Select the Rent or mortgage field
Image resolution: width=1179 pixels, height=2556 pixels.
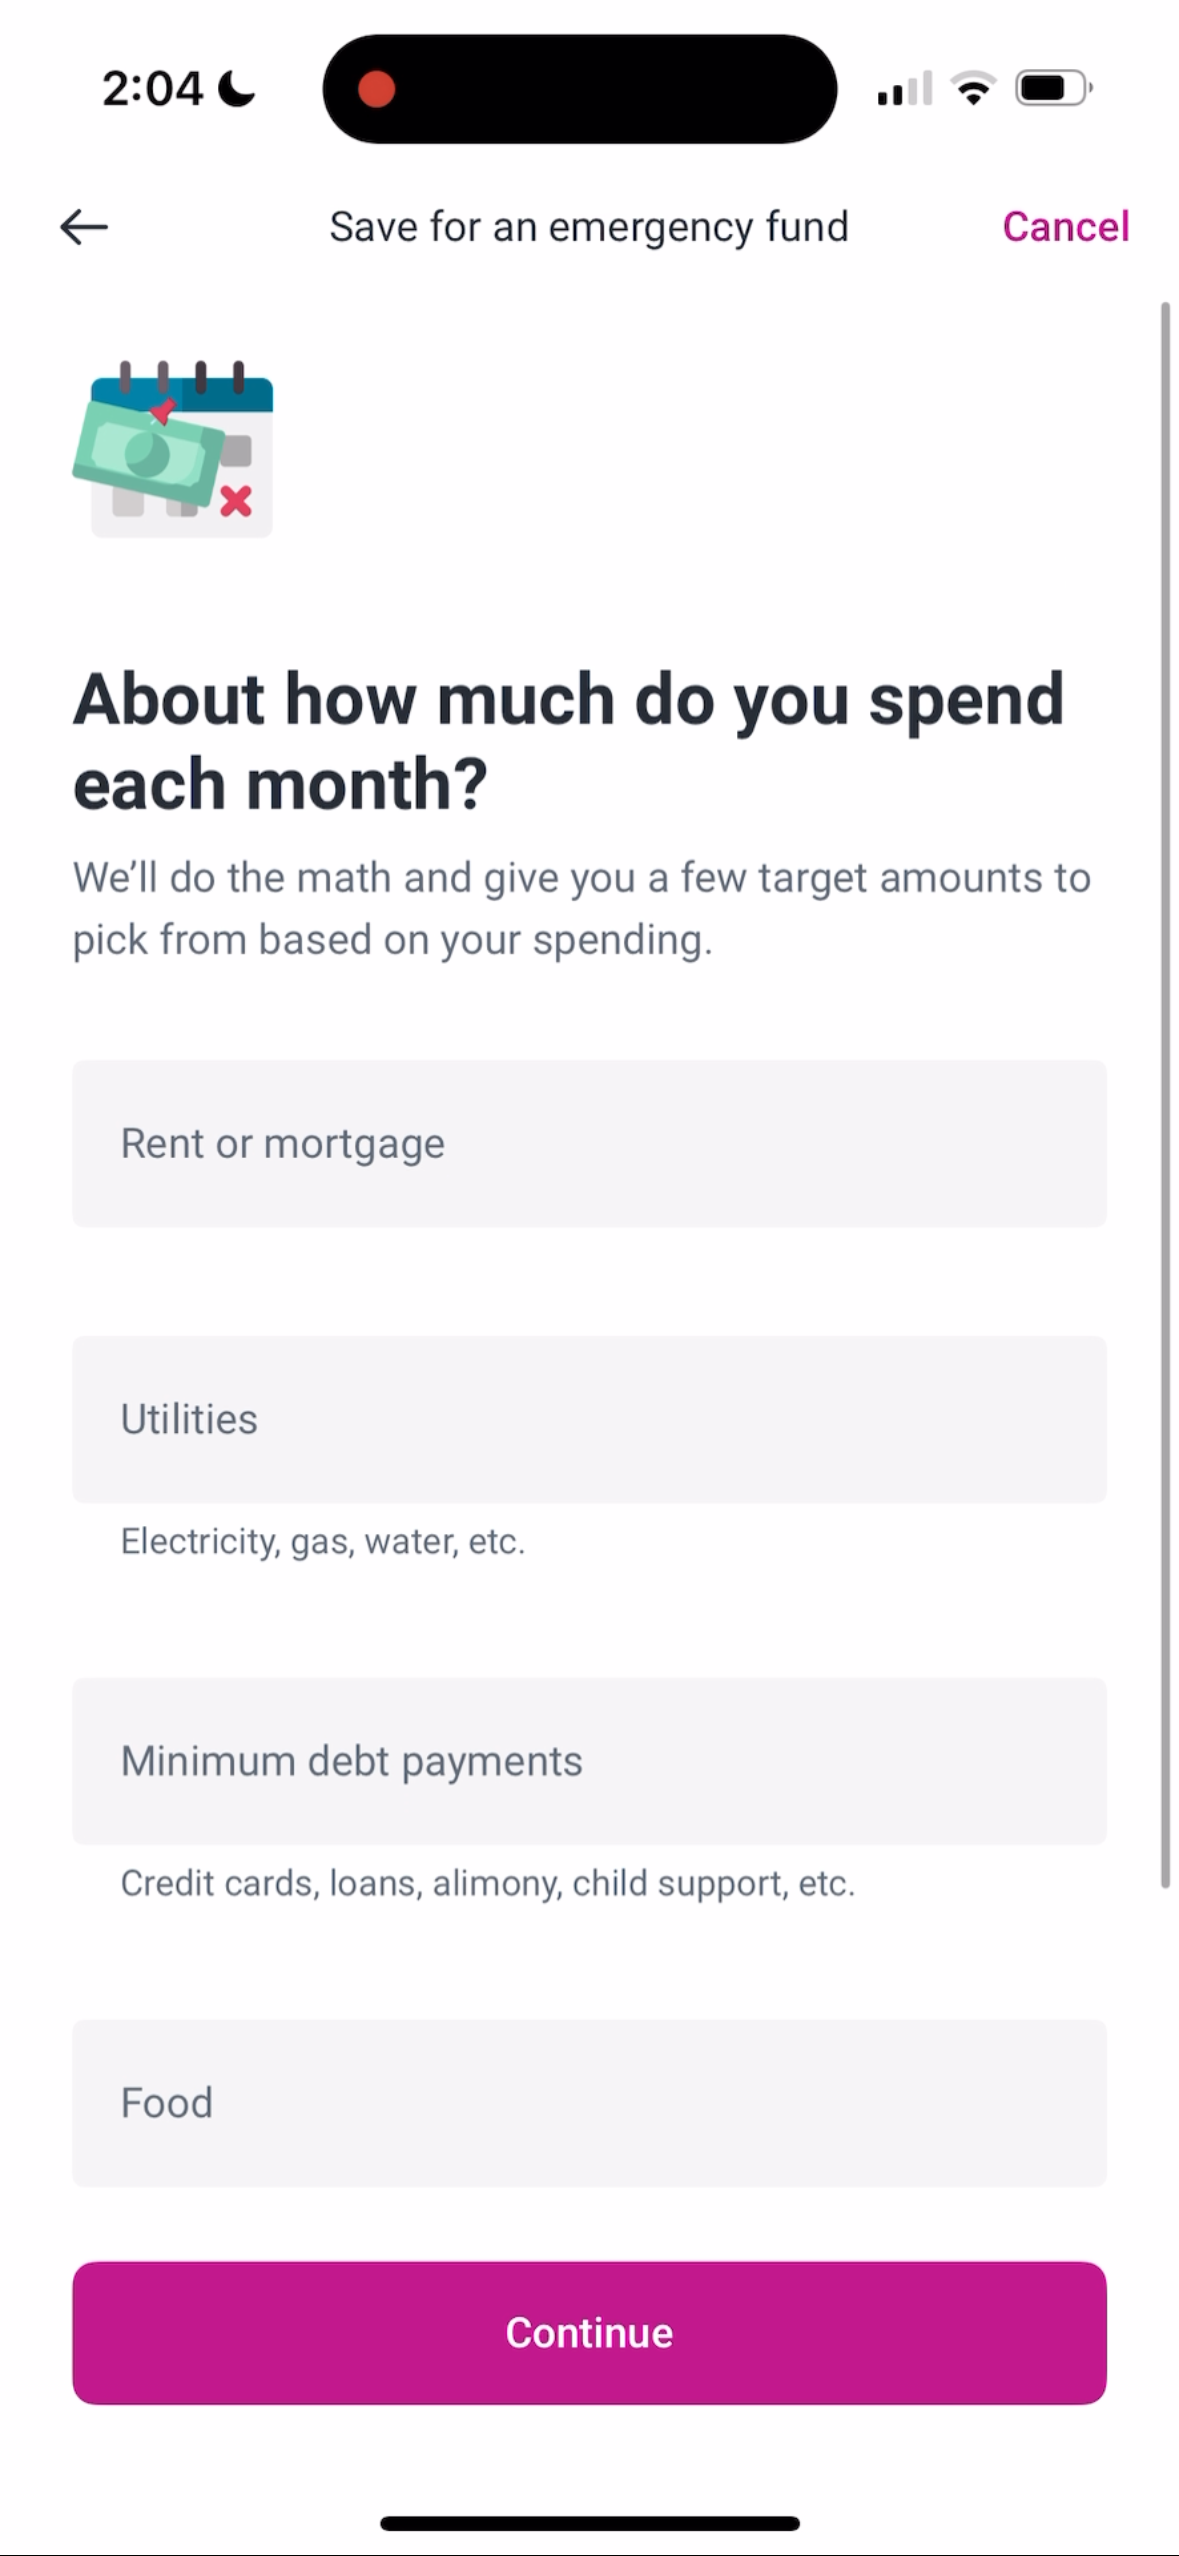pyautogui.click(x=589, y=1143)
